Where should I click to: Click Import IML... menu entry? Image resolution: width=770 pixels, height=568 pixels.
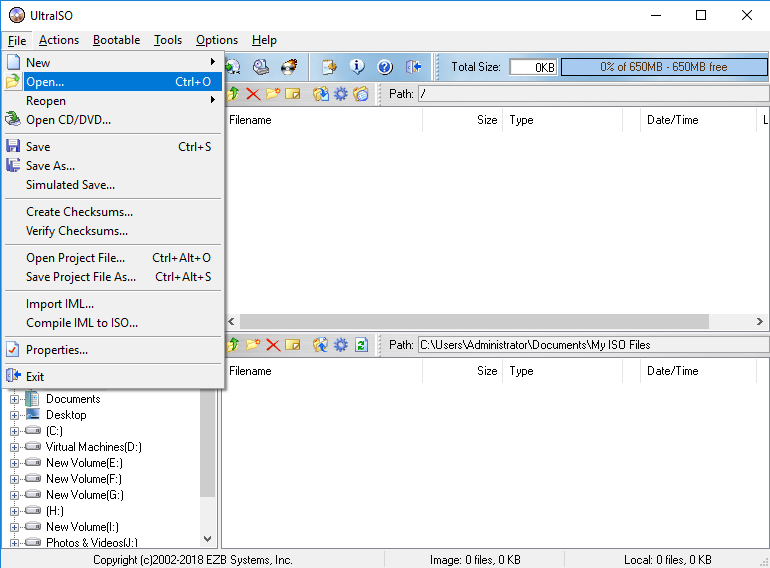[x=113, y=304]
